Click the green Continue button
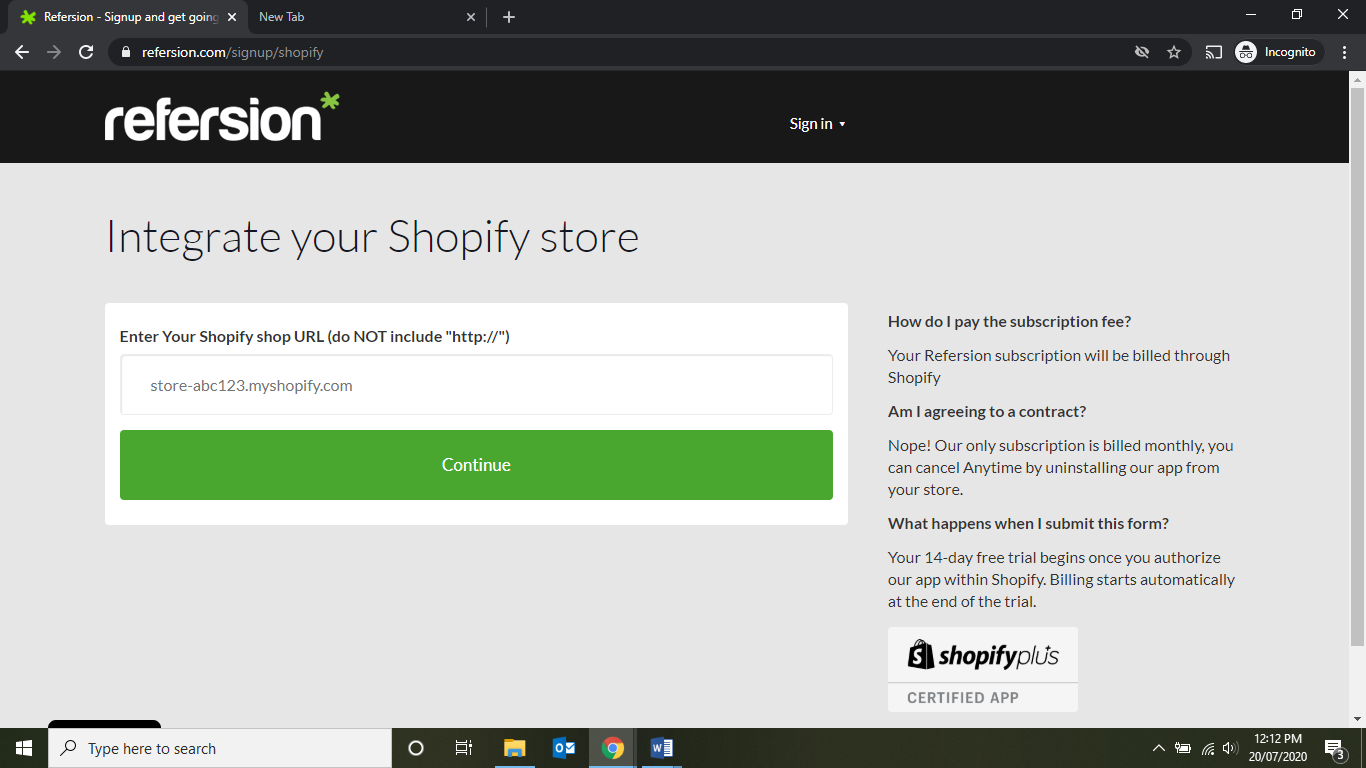The image size is (1366, 768). coord(476,465)
